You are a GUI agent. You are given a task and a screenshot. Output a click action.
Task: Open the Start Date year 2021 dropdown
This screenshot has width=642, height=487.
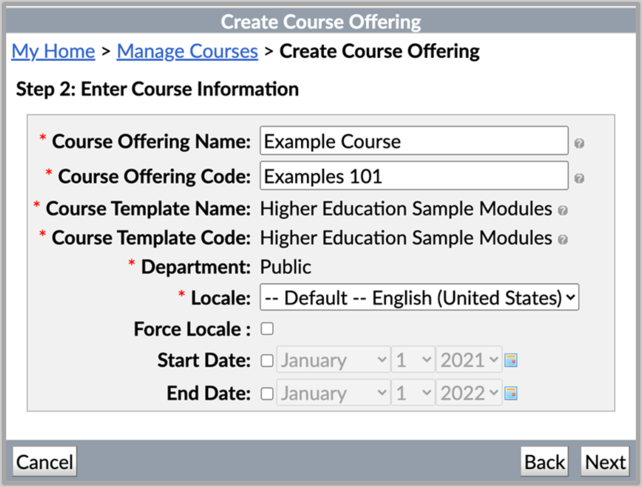469,360
